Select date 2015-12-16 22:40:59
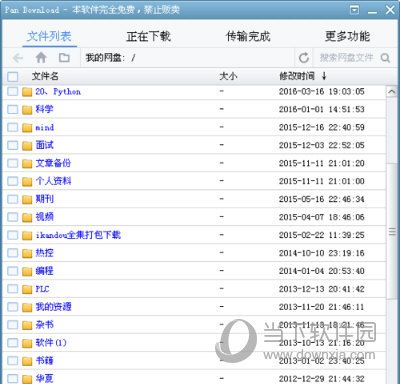The height and width of the screenshot is (384, 400). click(322, 127)
